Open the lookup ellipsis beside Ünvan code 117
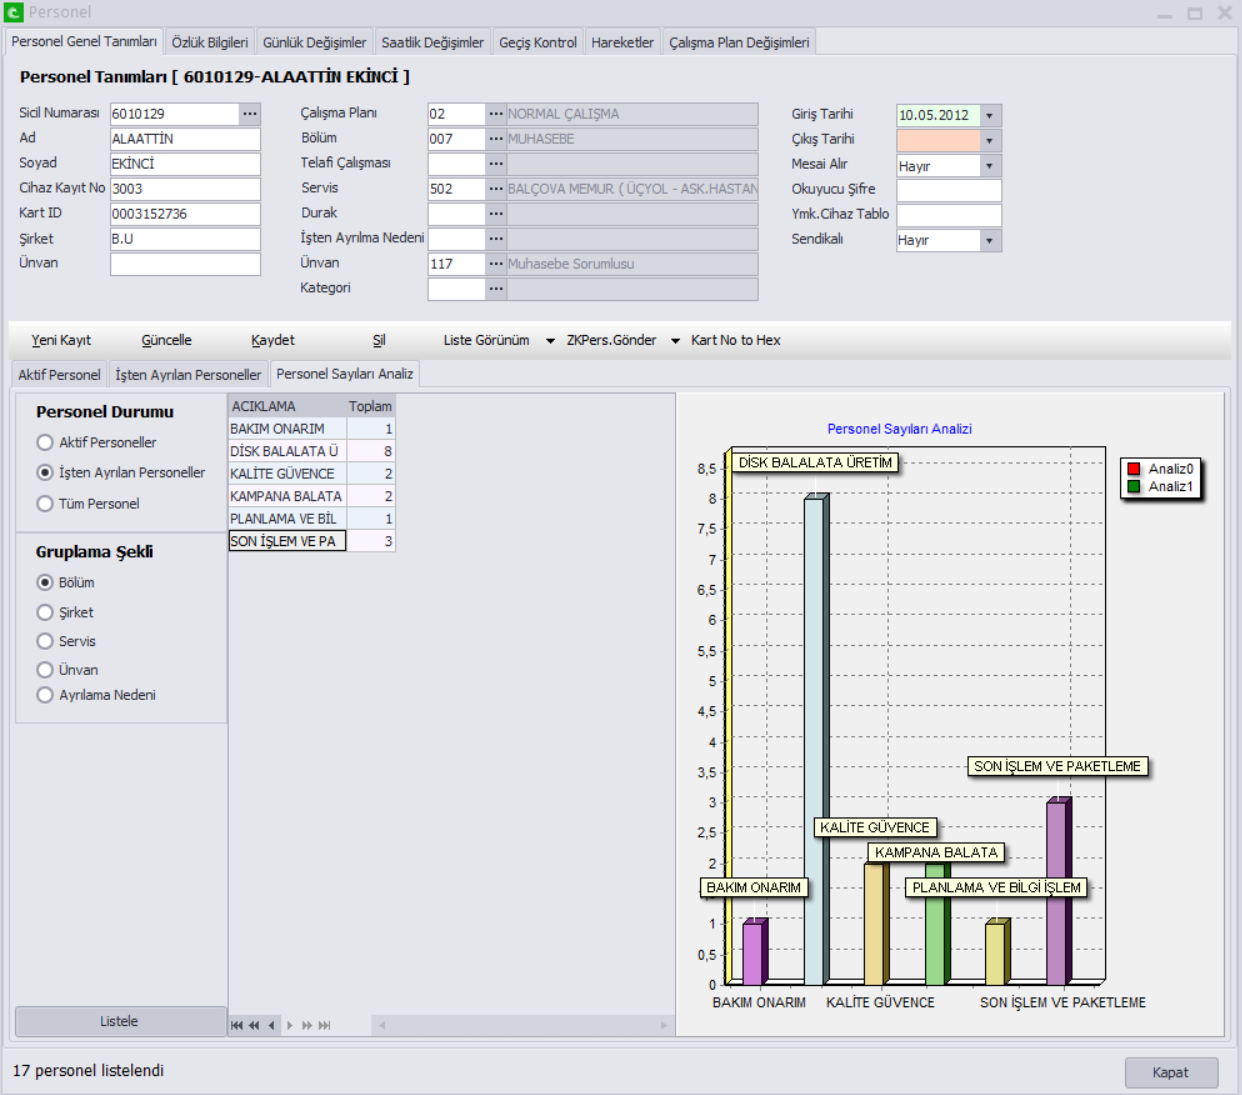The height and width of the screenshot is (1095, 1242). (x=496, y=264)
